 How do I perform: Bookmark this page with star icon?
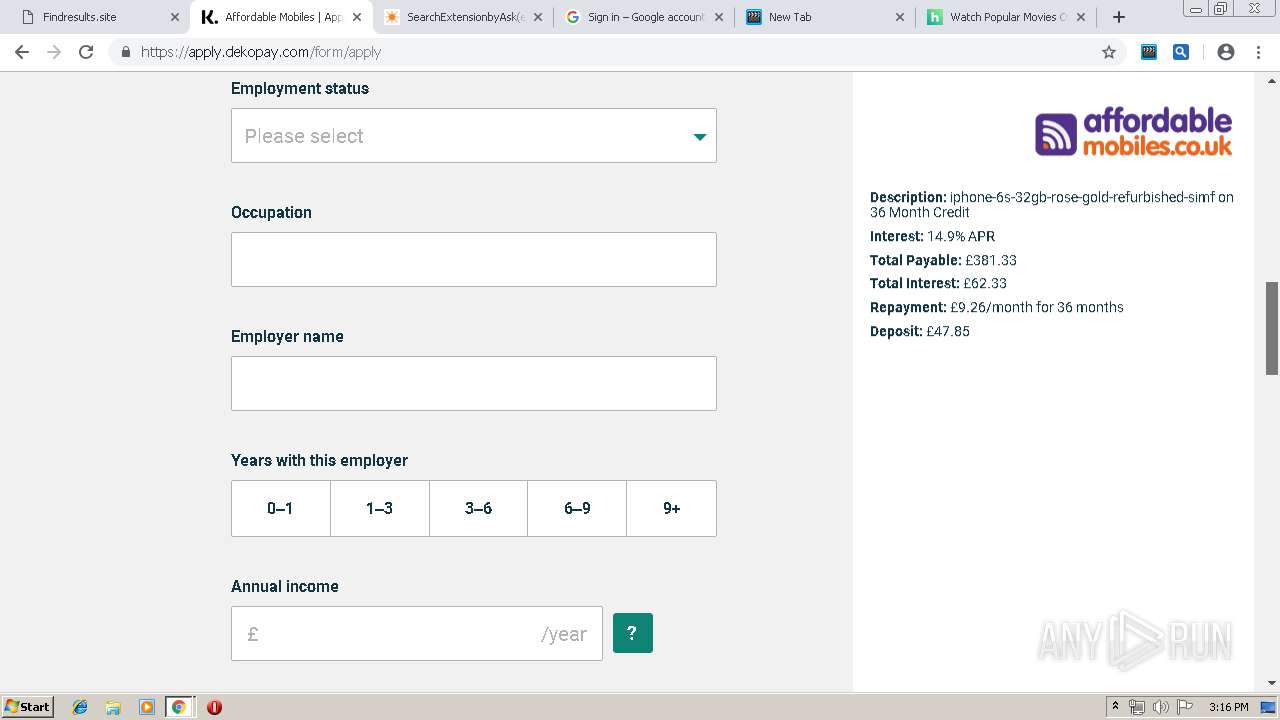1109,52
